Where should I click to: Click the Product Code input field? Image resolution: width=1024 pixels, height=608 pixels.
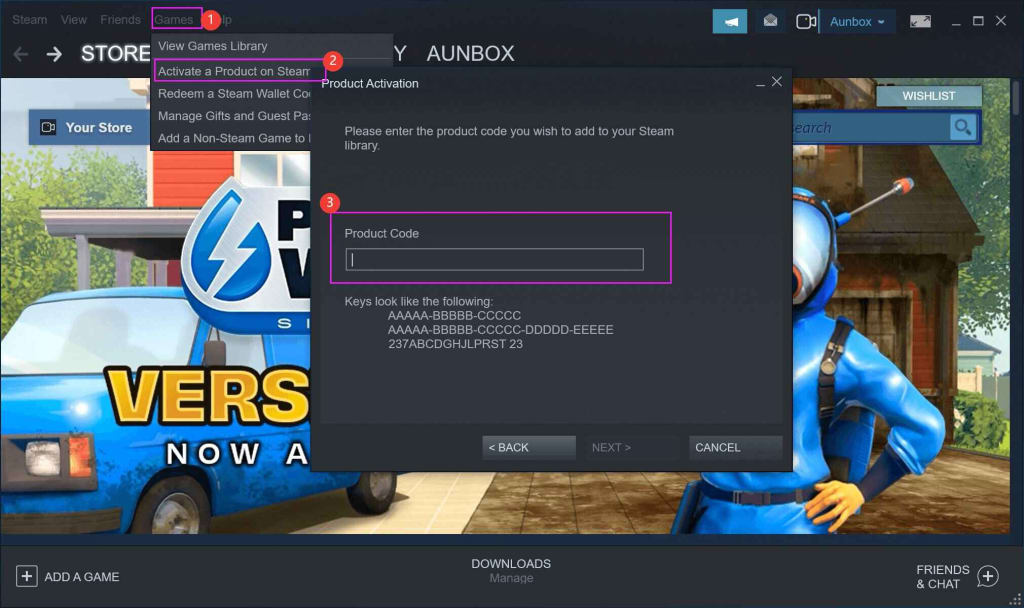pyautogui.click(x=494, y=259)
